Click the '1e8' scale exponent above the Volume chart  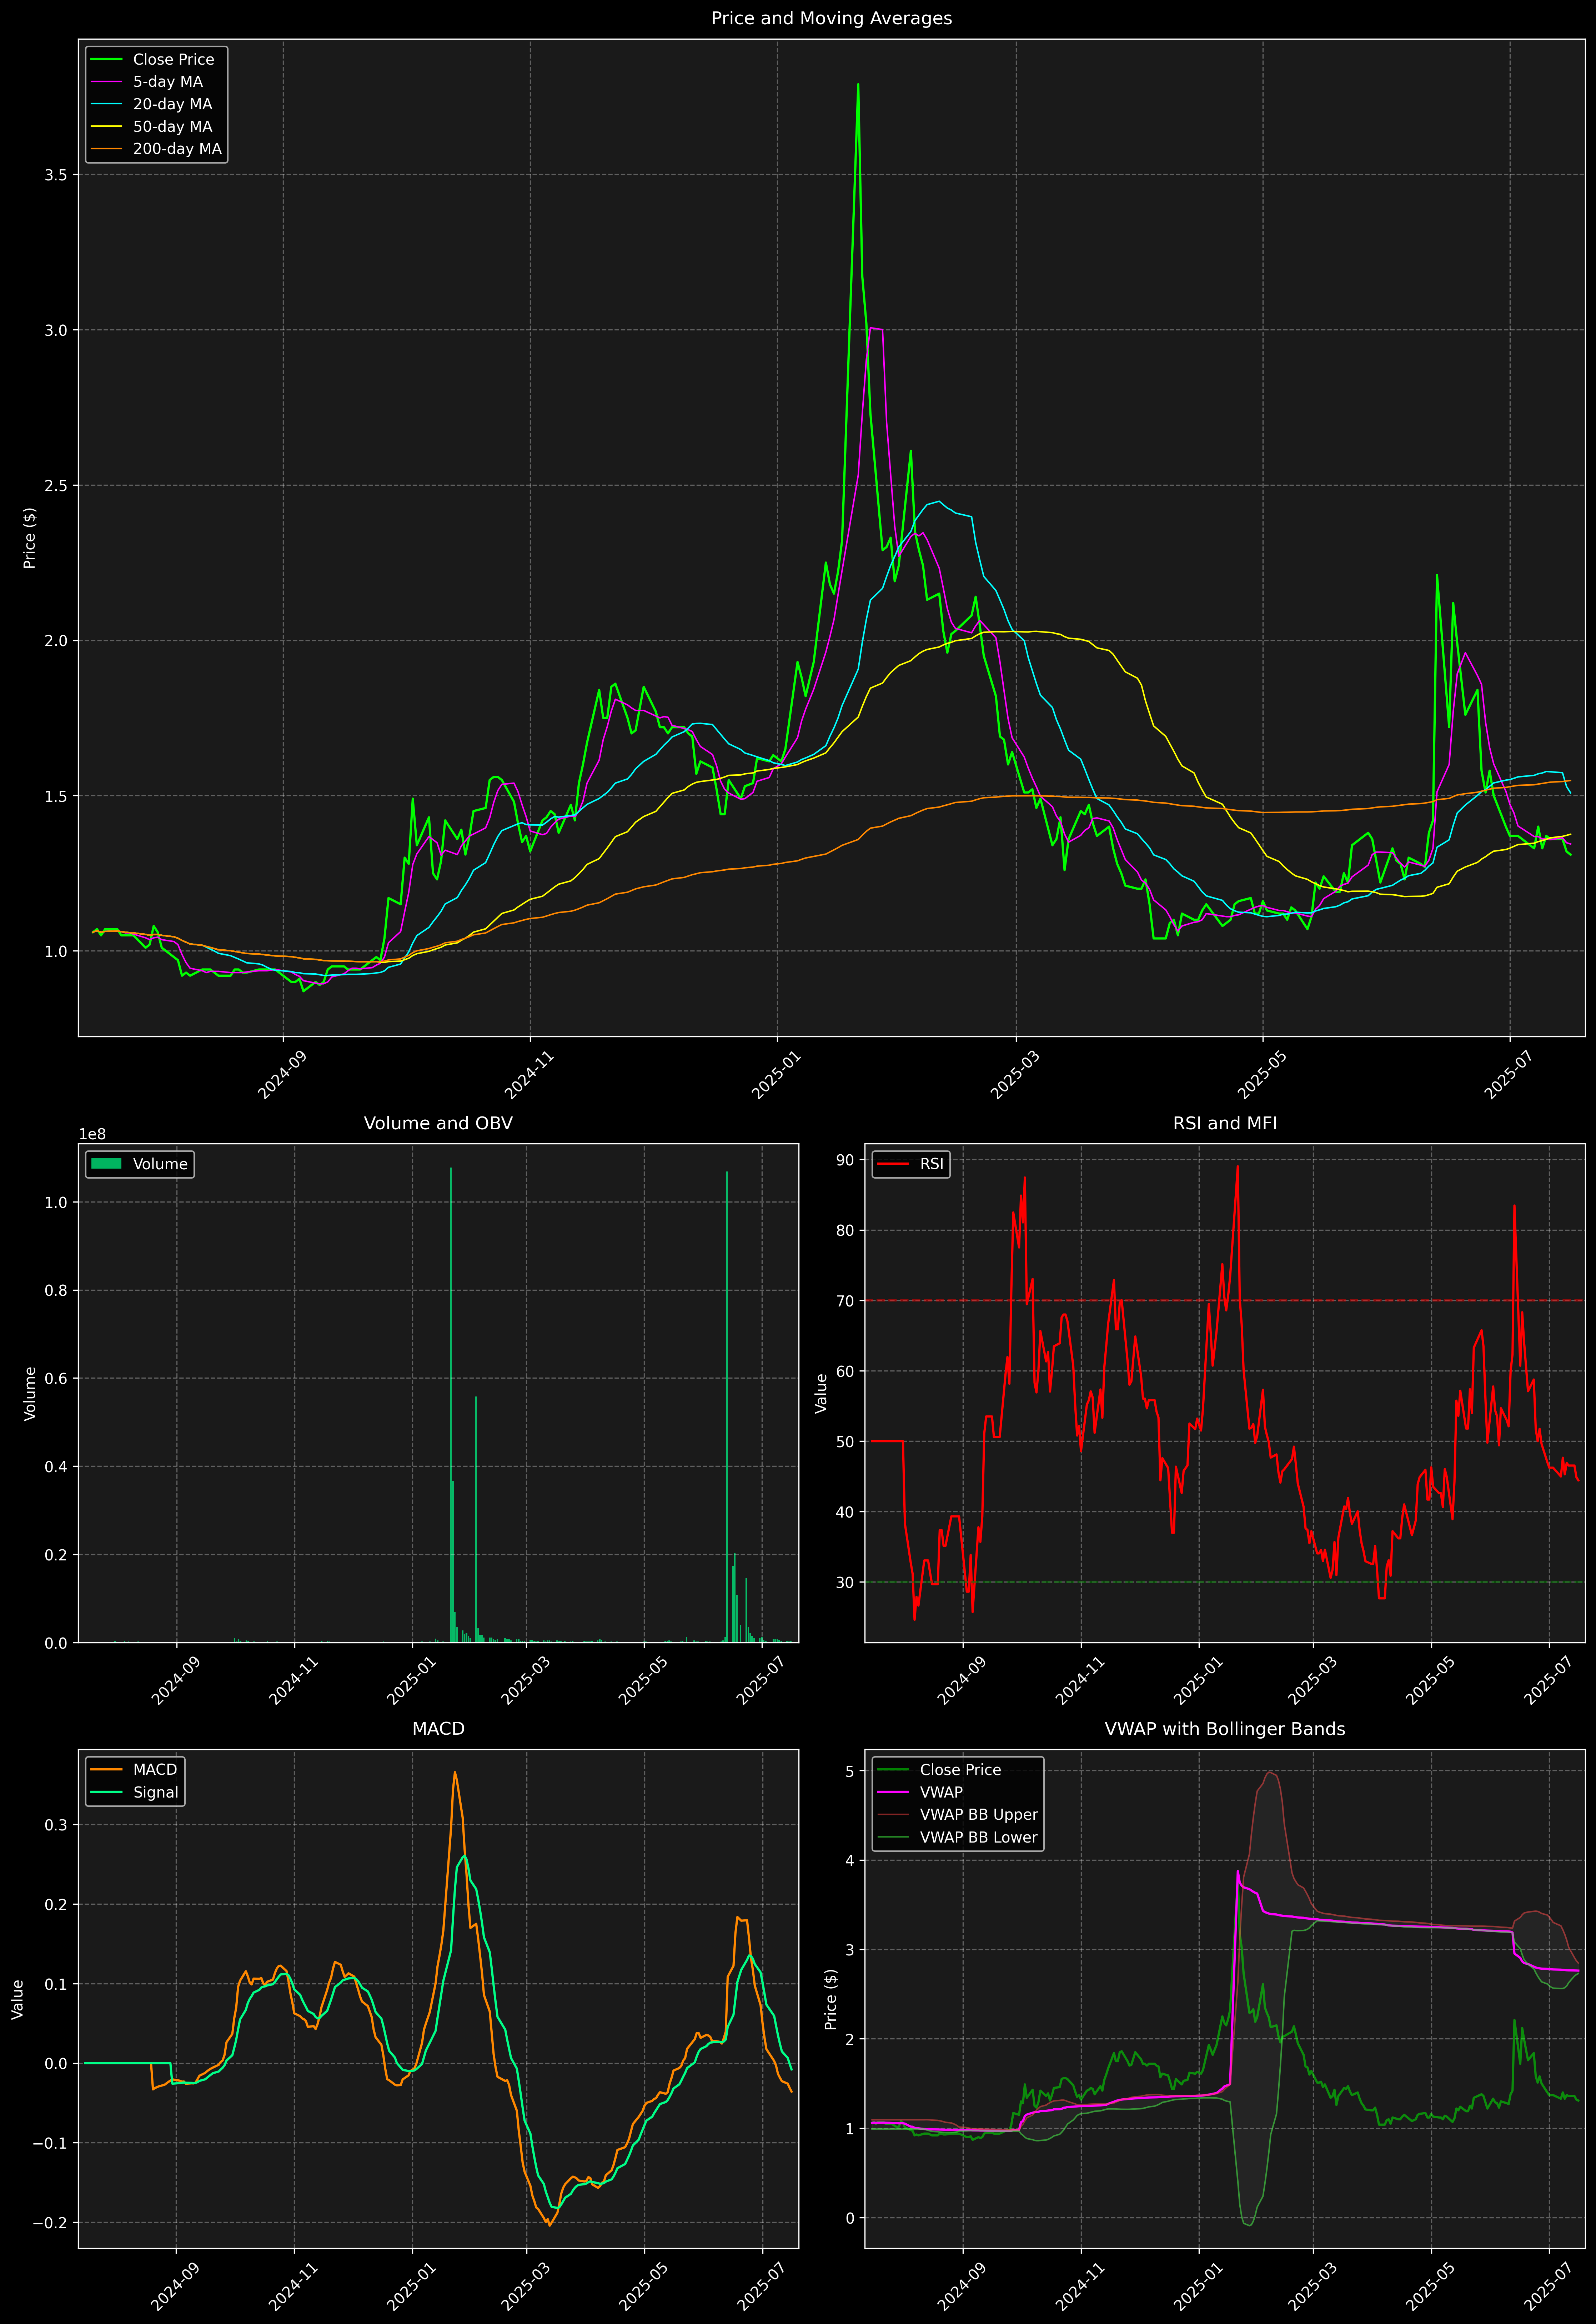pos(93,1134)
